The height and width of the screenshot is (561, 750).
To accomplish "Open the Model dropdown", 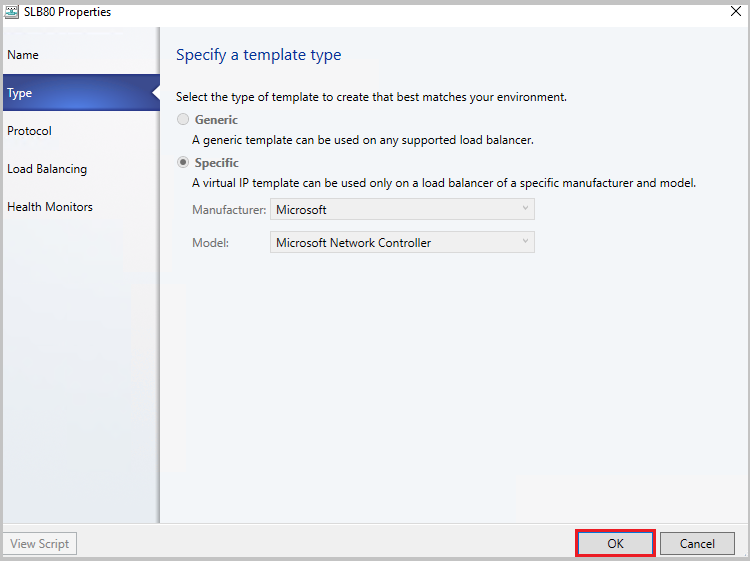I will coord(402,242).
